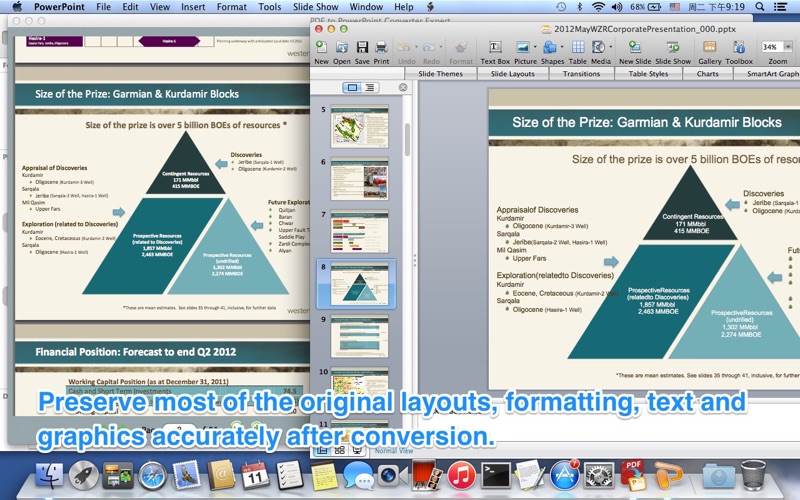Open Safari from the Dock
Image resolution: width=800 pixels, height=500 pixels.
(153, 476)
